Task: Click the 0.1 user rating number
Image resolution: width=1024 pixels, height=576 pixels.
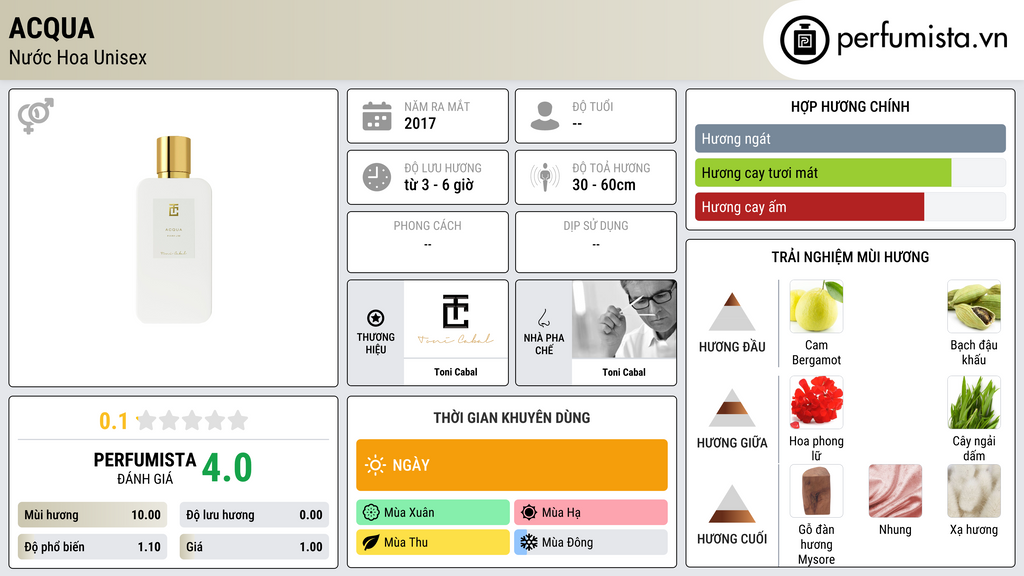Action: tap(114, 421)
